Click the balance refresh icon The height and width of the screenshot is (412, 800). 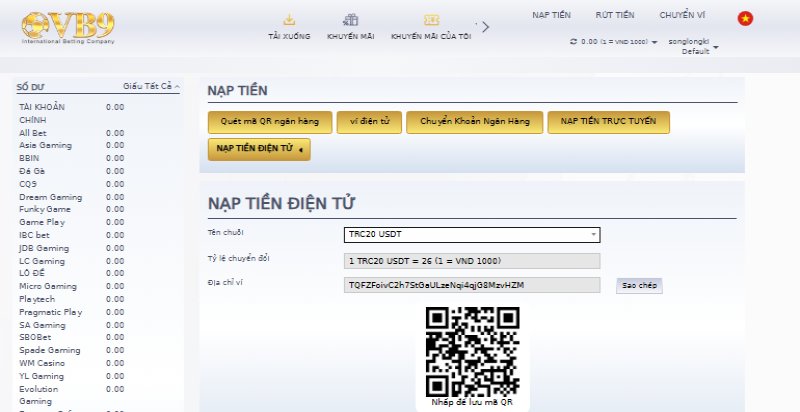[x=573, y=42]
